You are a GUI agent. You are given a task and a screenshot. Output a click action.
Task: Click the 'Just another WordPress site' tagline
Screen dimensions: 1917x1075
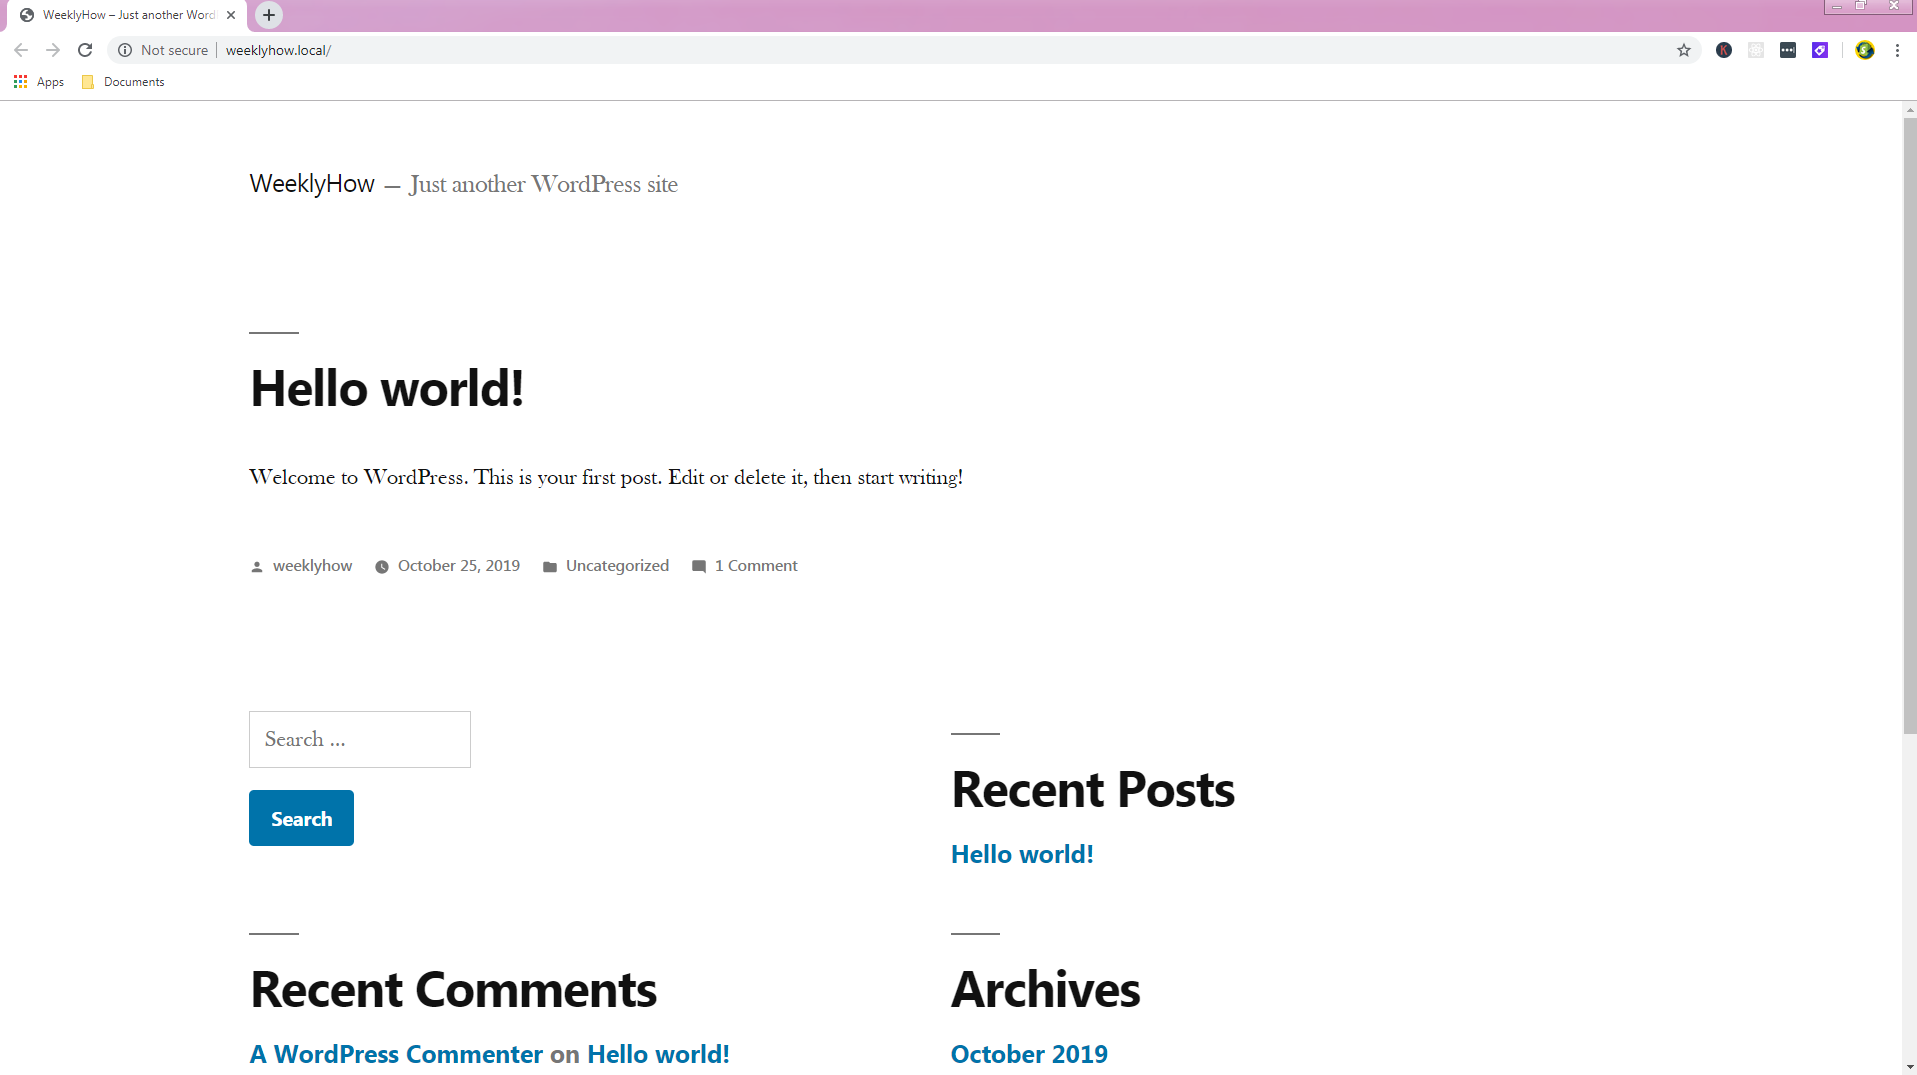(543, 184)
